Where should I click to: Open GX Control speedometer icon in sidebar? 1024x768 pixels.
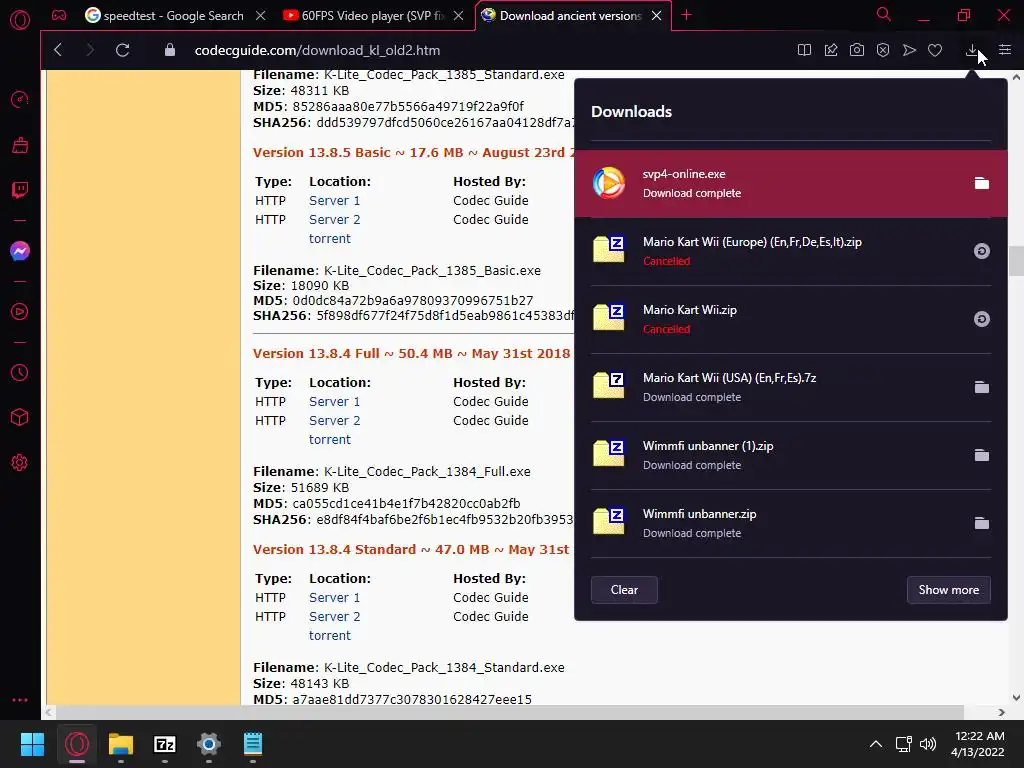pos(20,99)
